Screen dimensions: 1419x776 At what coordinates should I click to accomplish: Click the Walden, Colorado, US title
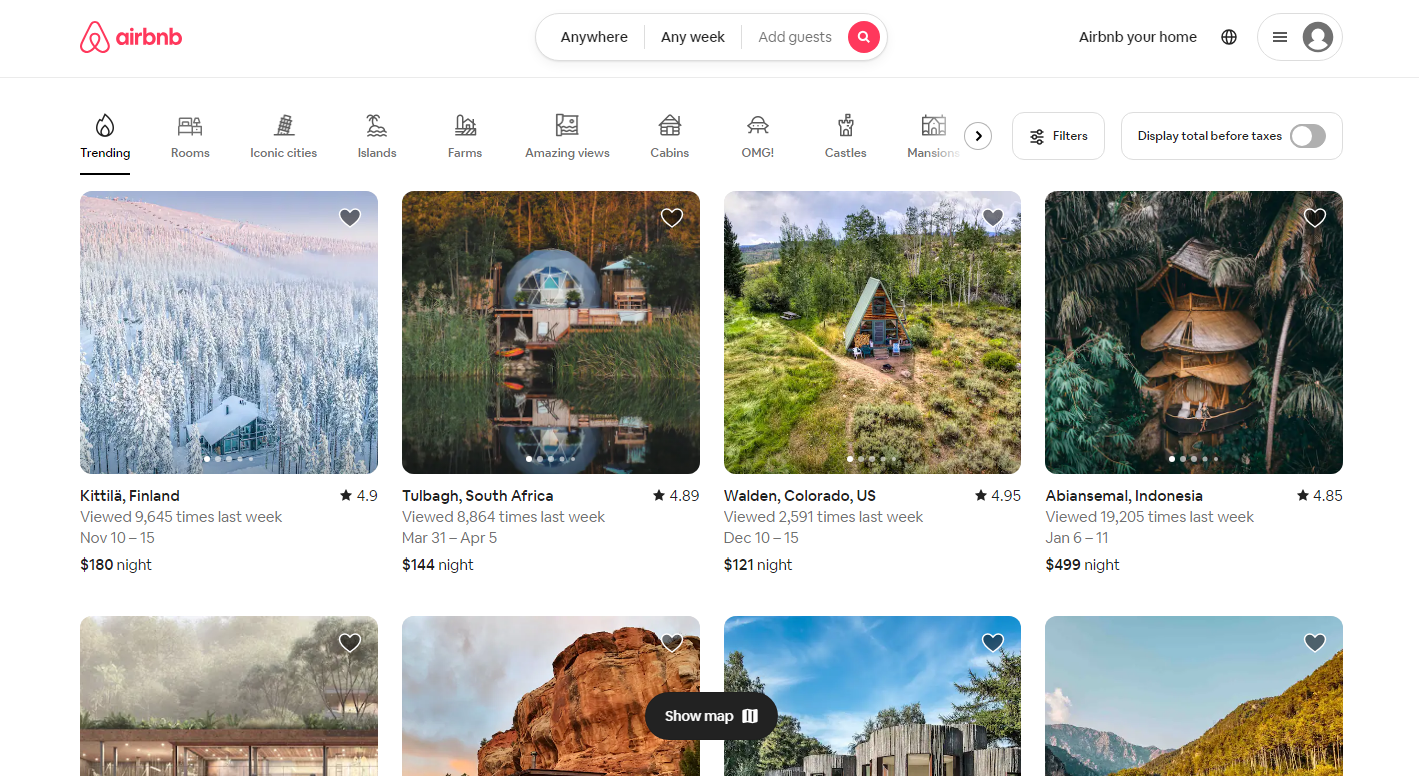tap(800, 496)
